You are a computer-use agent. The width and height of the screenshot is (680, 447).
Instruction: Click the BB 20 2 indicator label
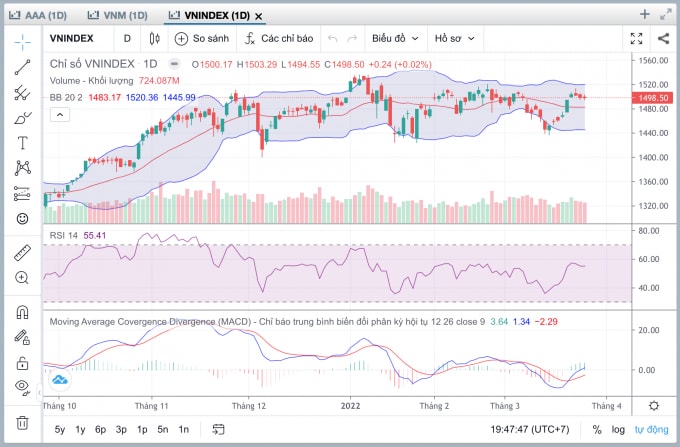pyautogui.click(x=66, y=98)
